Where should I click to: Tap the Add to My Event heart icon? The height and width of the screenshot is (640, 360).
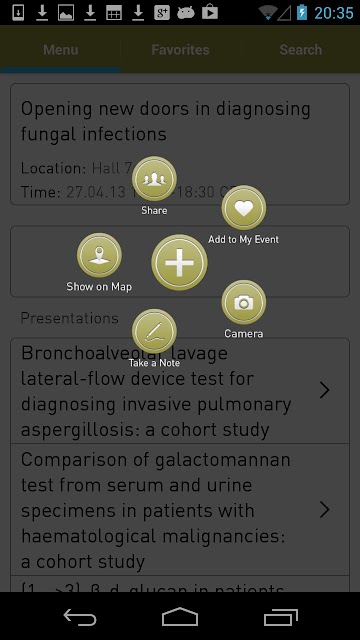coord(244,208)
